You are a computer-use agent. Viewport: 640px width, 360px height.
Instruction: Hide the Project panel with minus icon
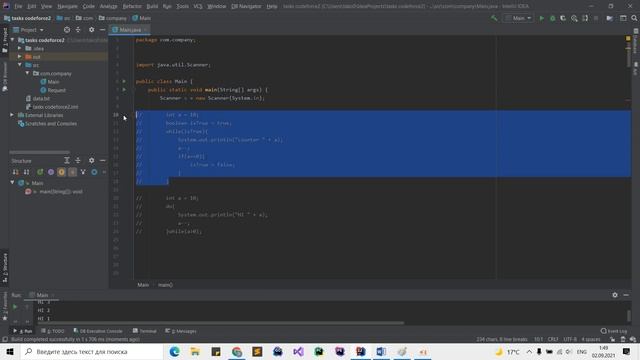(x=102, y=30)
